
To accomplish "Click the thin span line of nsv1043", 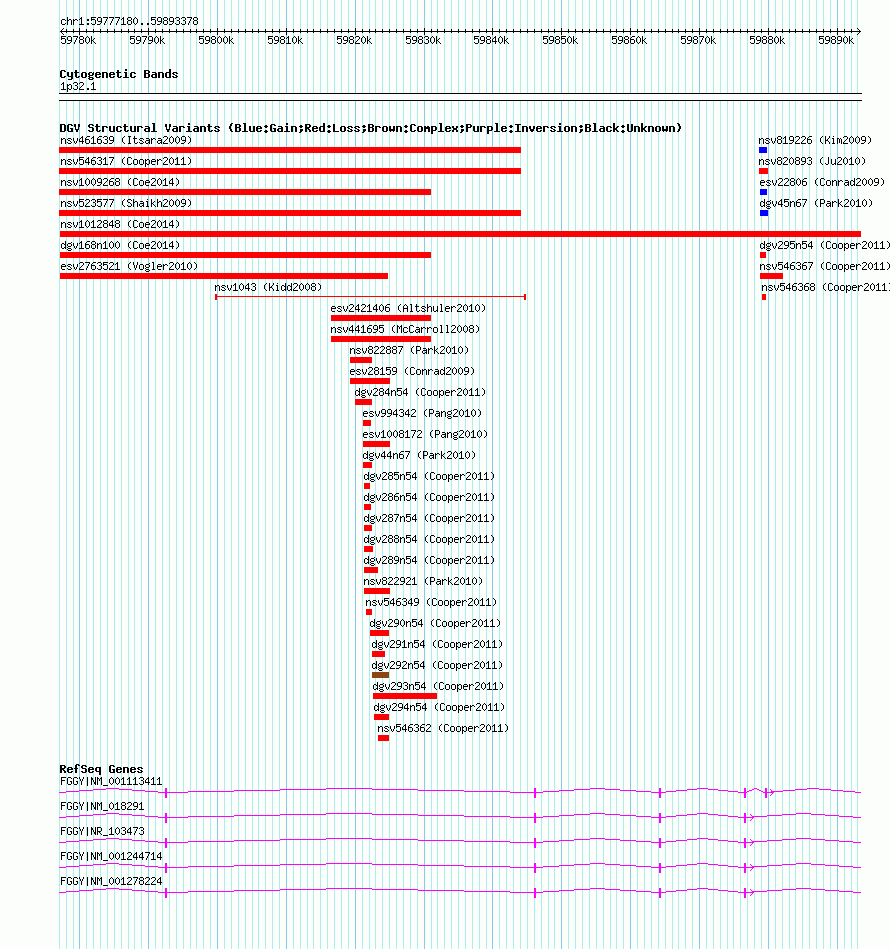I will click(x=370, y=297).
